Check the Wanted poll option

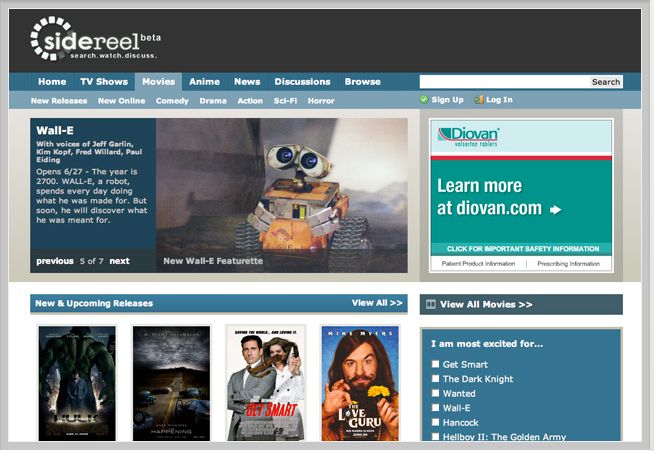[435, 393]
